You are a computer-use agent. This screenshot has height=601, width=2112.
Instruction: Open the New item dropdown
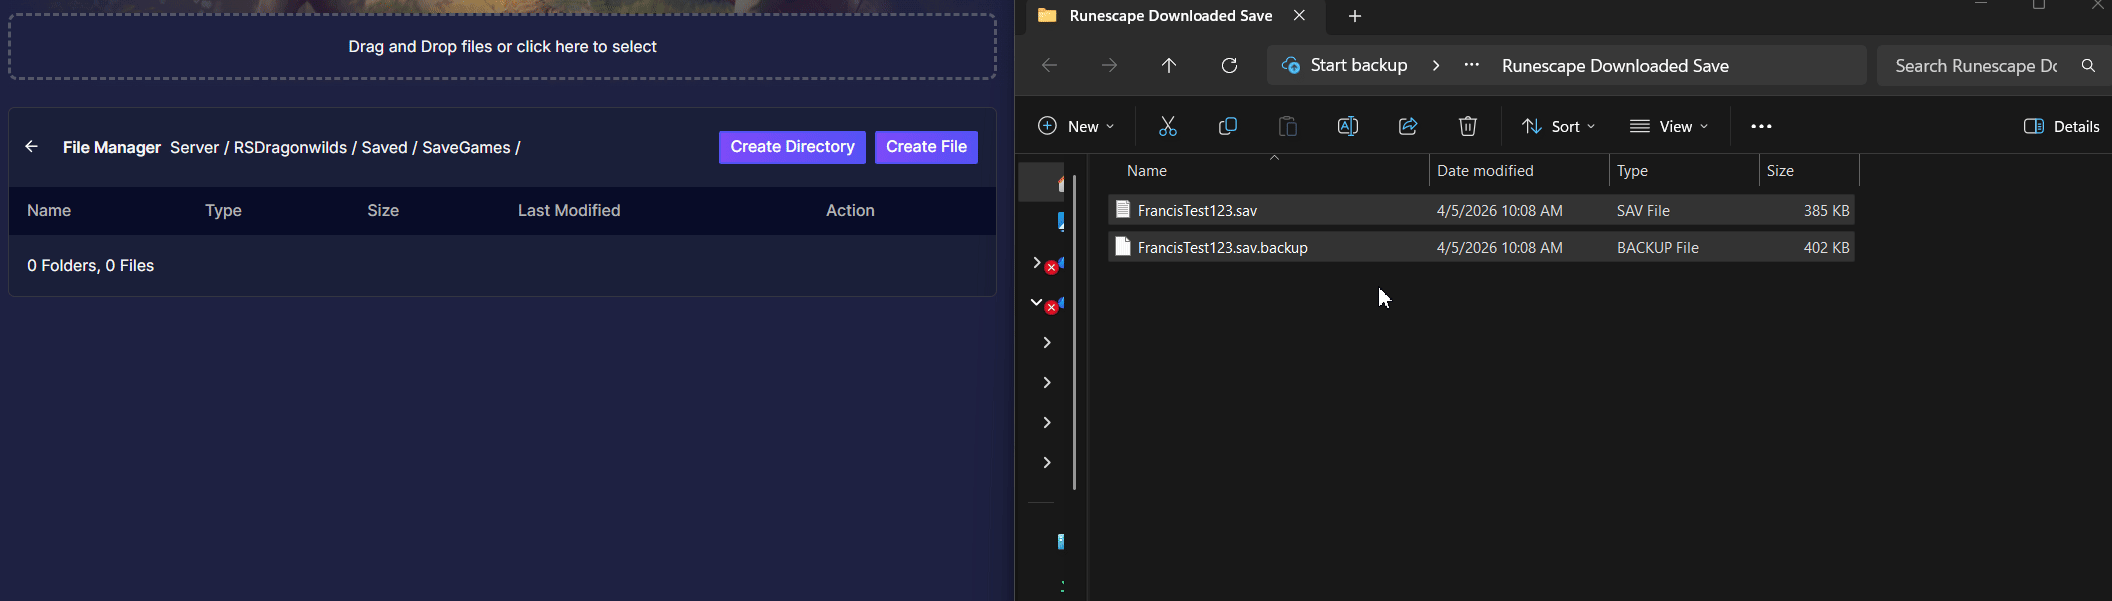click(x=1076, y=126)
